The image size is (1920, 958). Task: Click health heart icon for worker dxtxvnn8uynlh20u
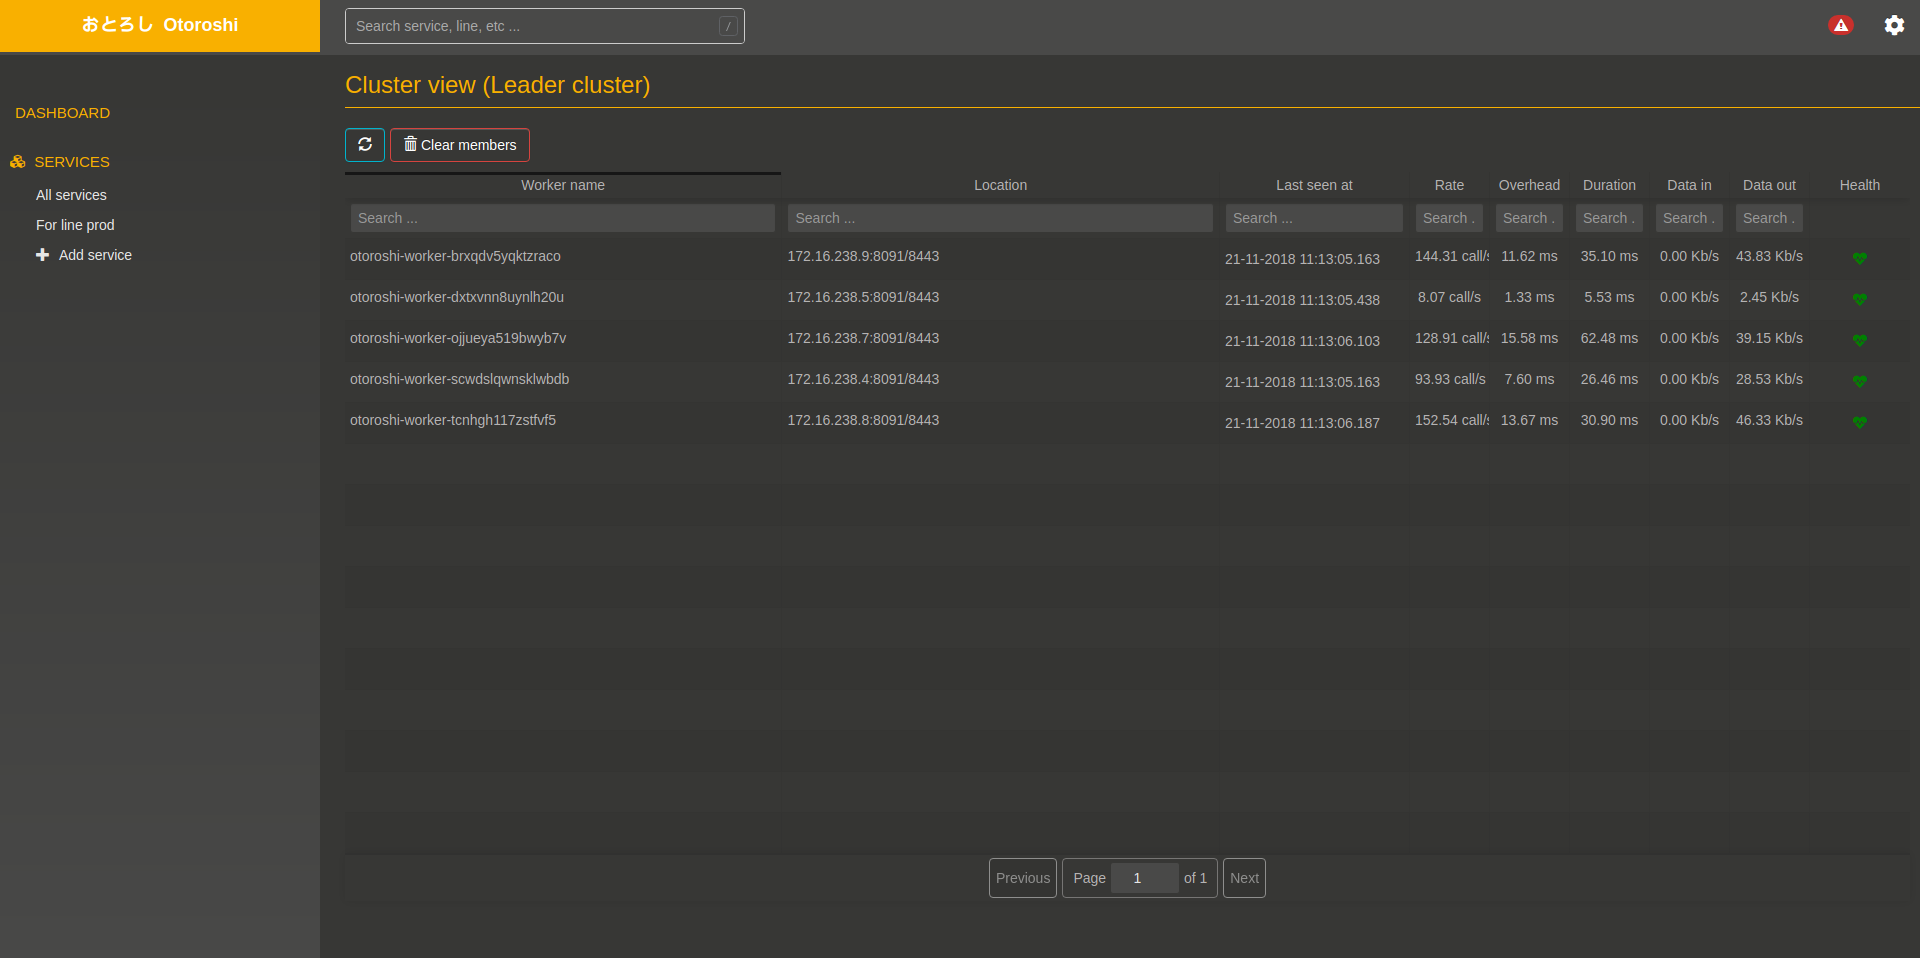click(1859, 299)
